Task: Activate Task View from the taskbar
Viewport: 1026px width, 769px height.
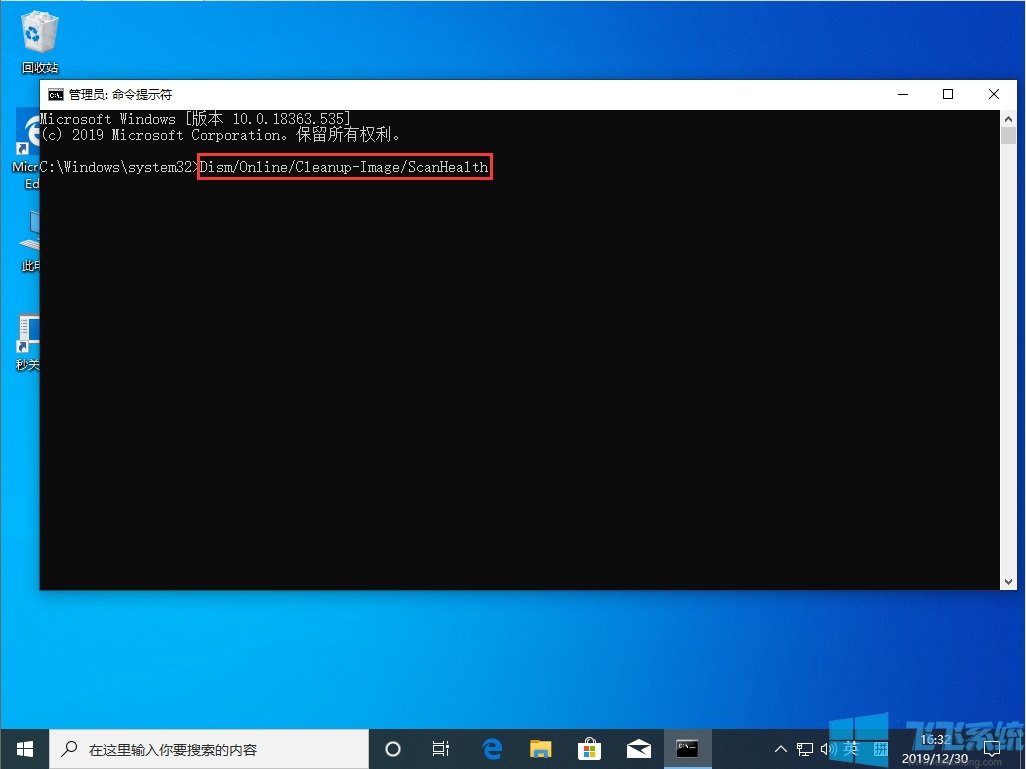Action: click(440, 748)
